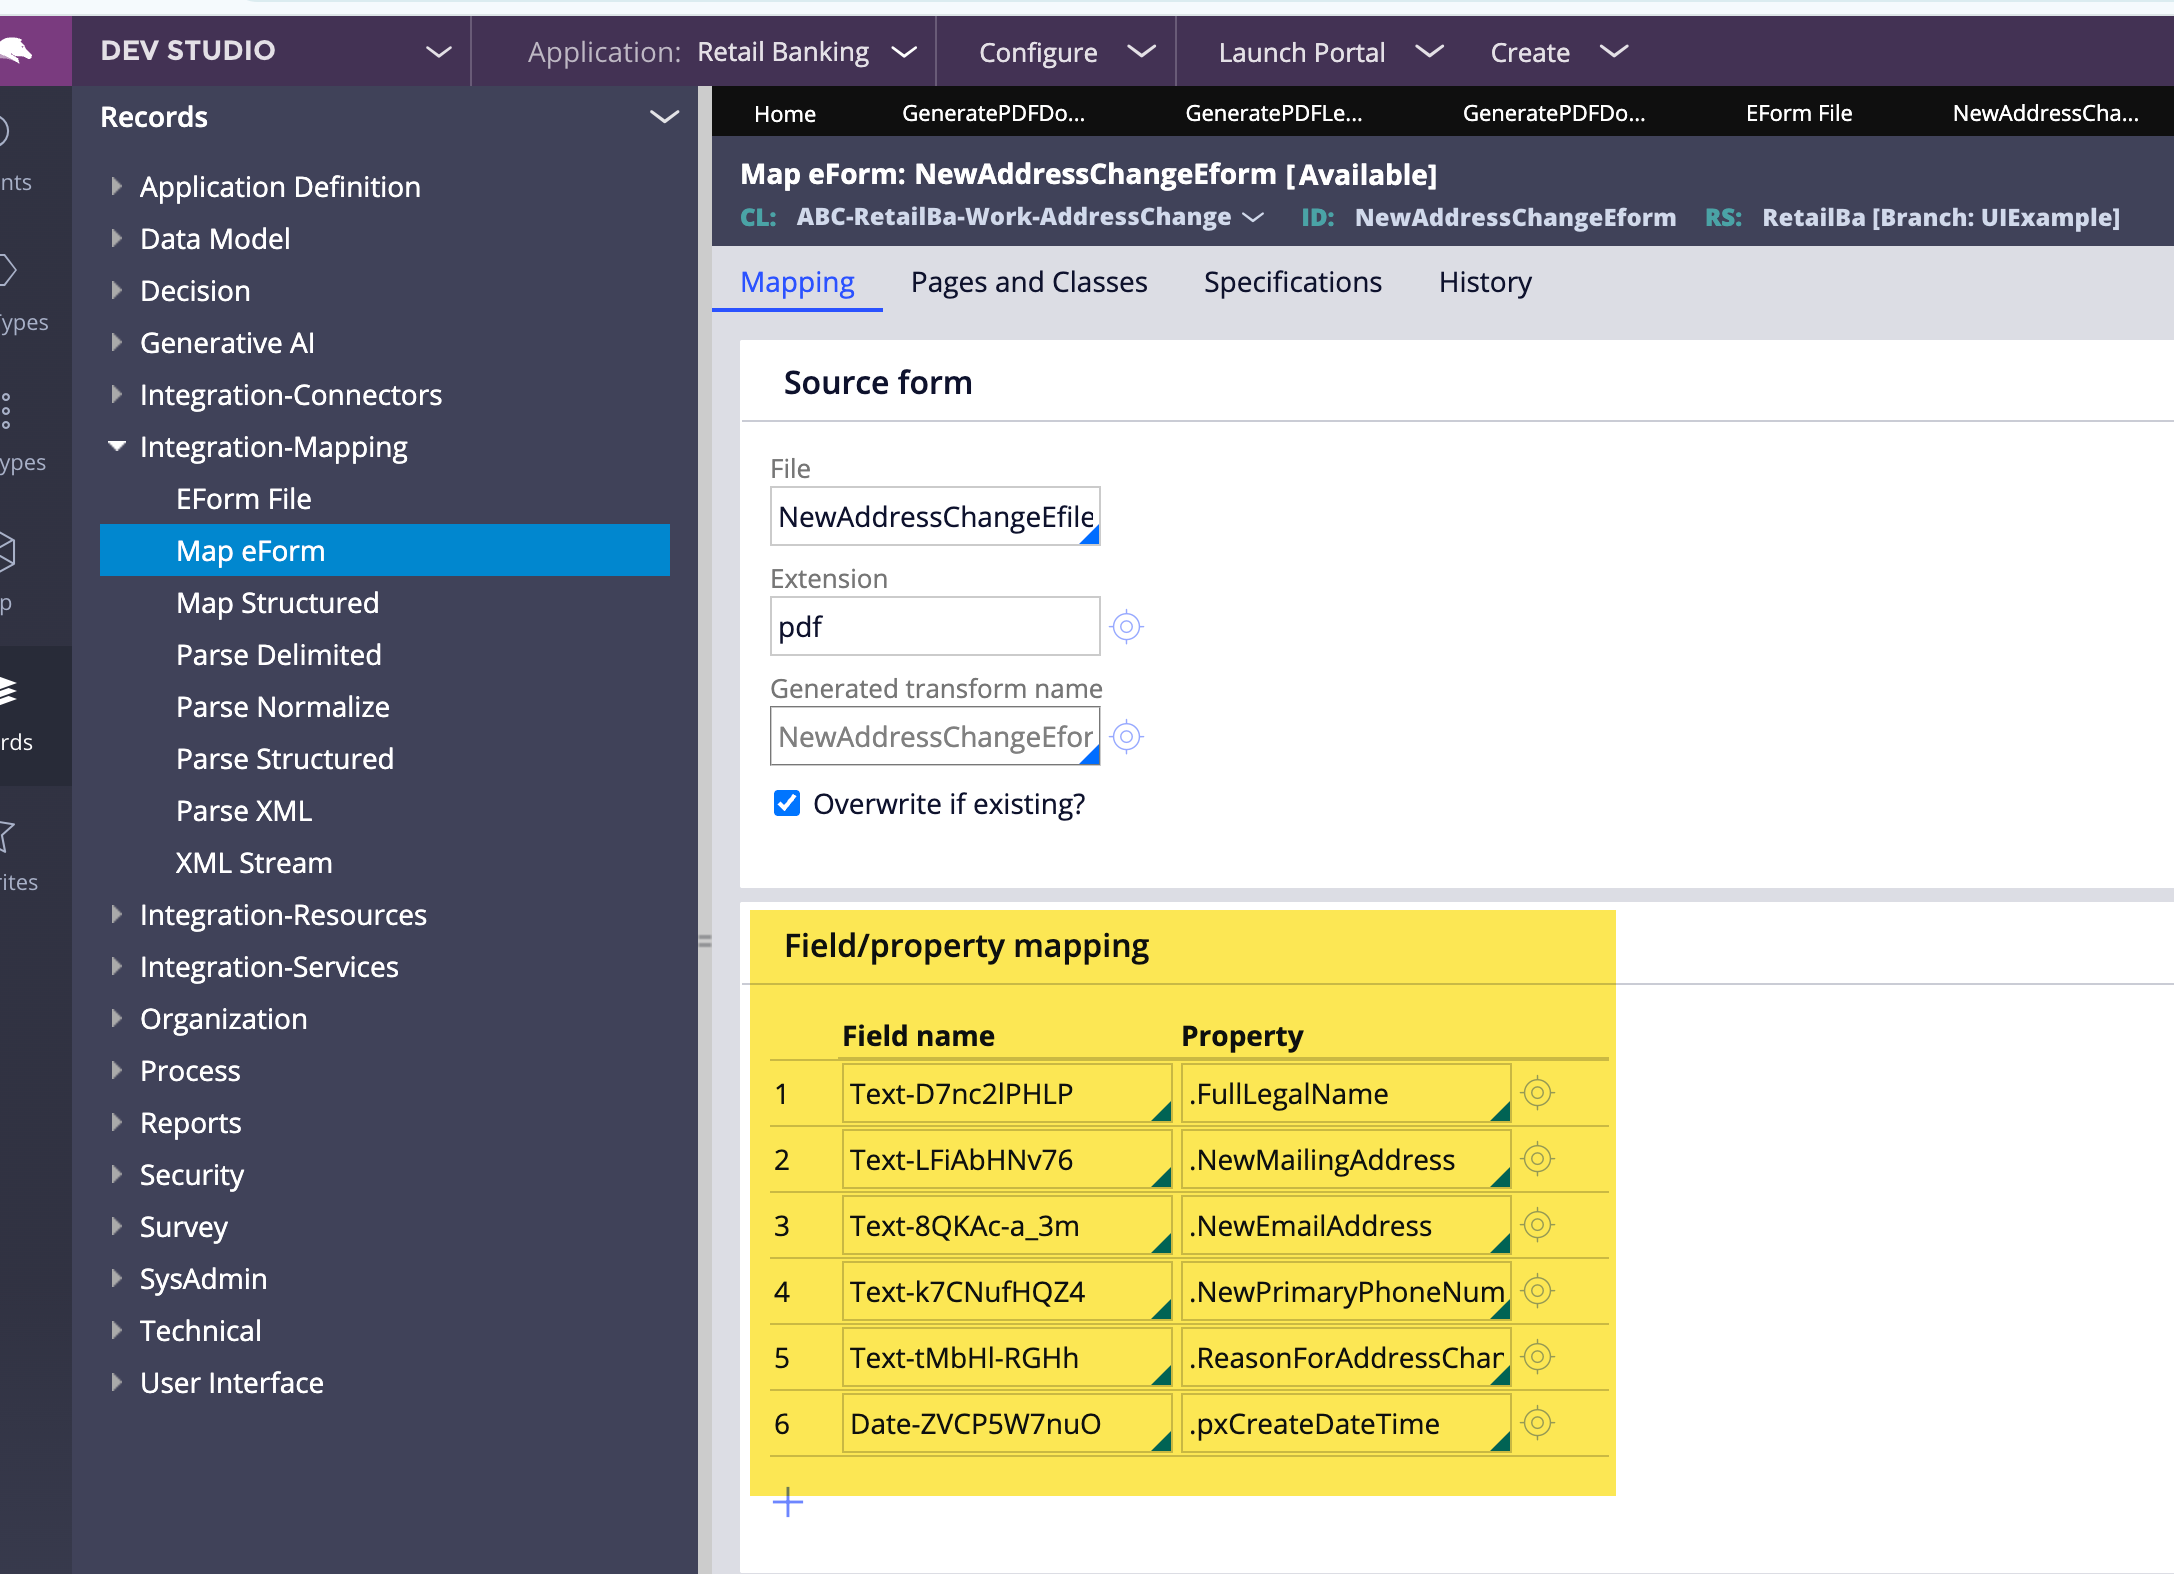Collapse the Integration-Mapping tree node
Image resolution: width=2174 pixels, height=1574 pixels.
pos(116,446)
